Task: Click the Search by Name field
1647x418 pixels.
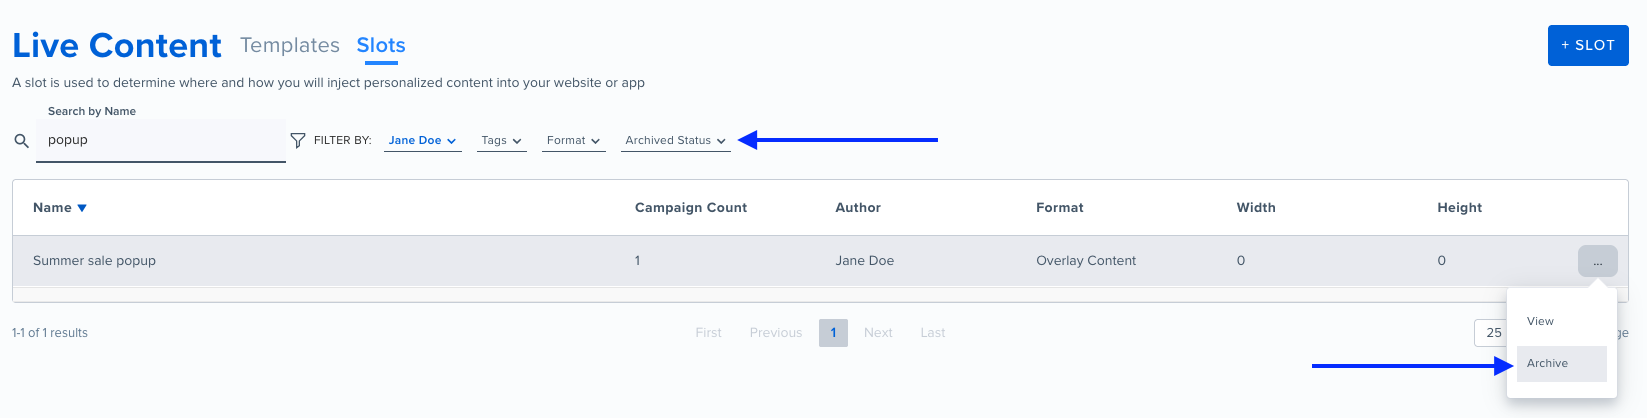Action: pos(161,141)
